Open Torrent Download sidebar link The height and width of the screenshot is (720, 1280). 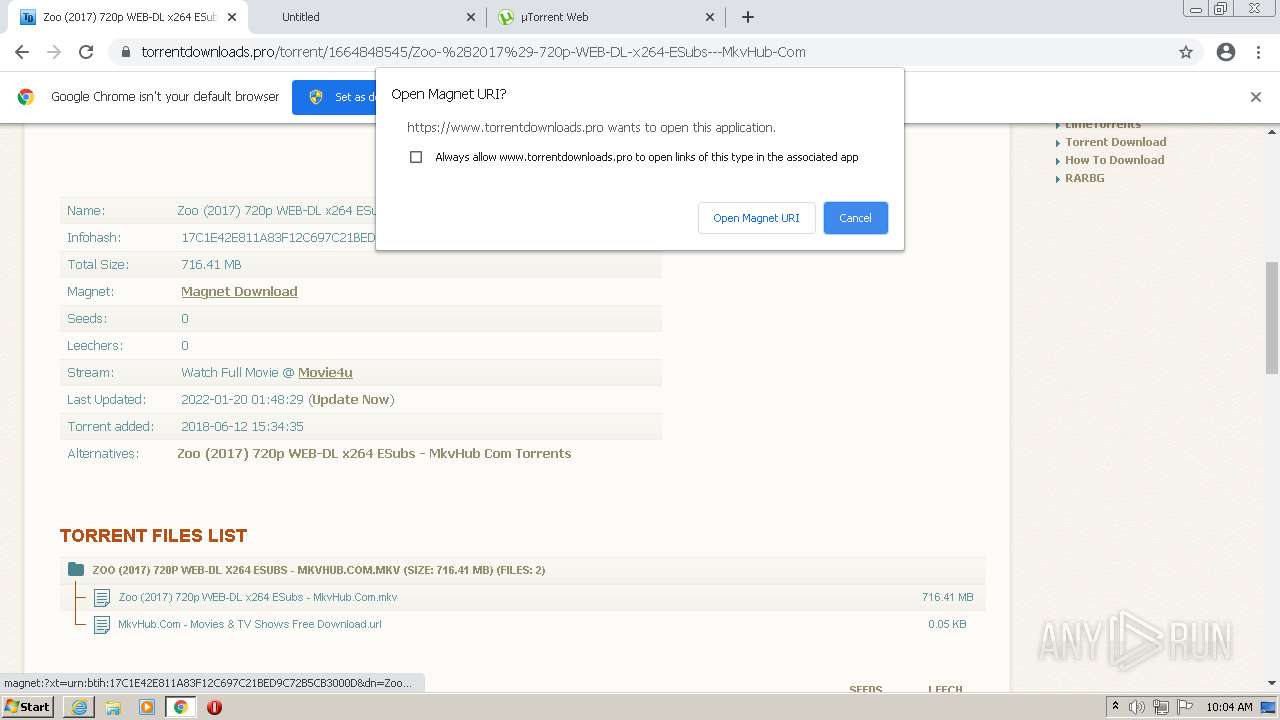pyautogui.click(x=1115, y=142)
